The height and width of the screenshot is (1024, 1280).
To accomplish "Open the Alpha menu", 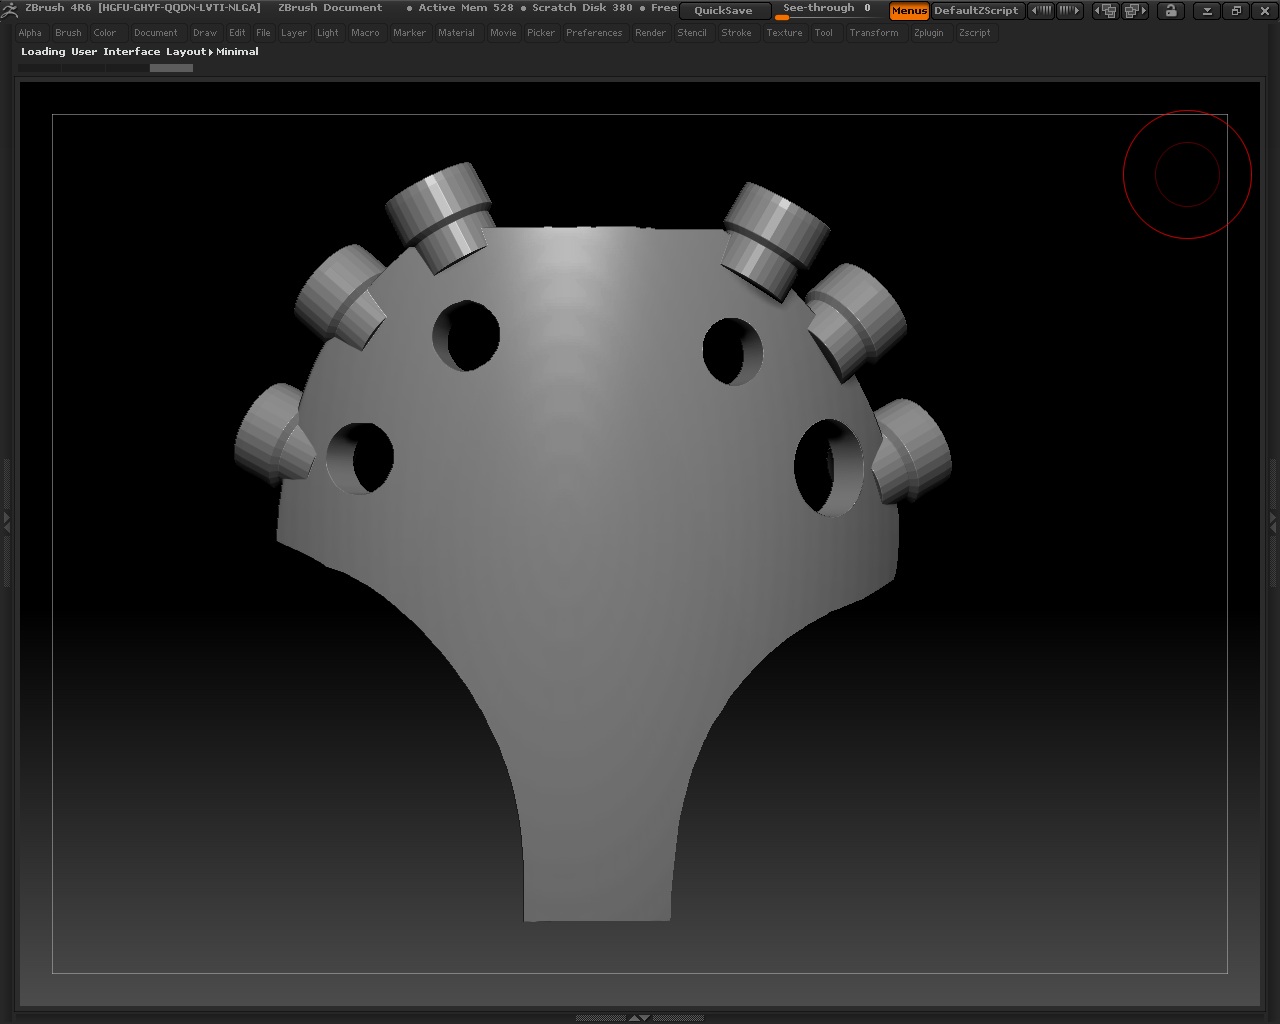I will (30, 33).
